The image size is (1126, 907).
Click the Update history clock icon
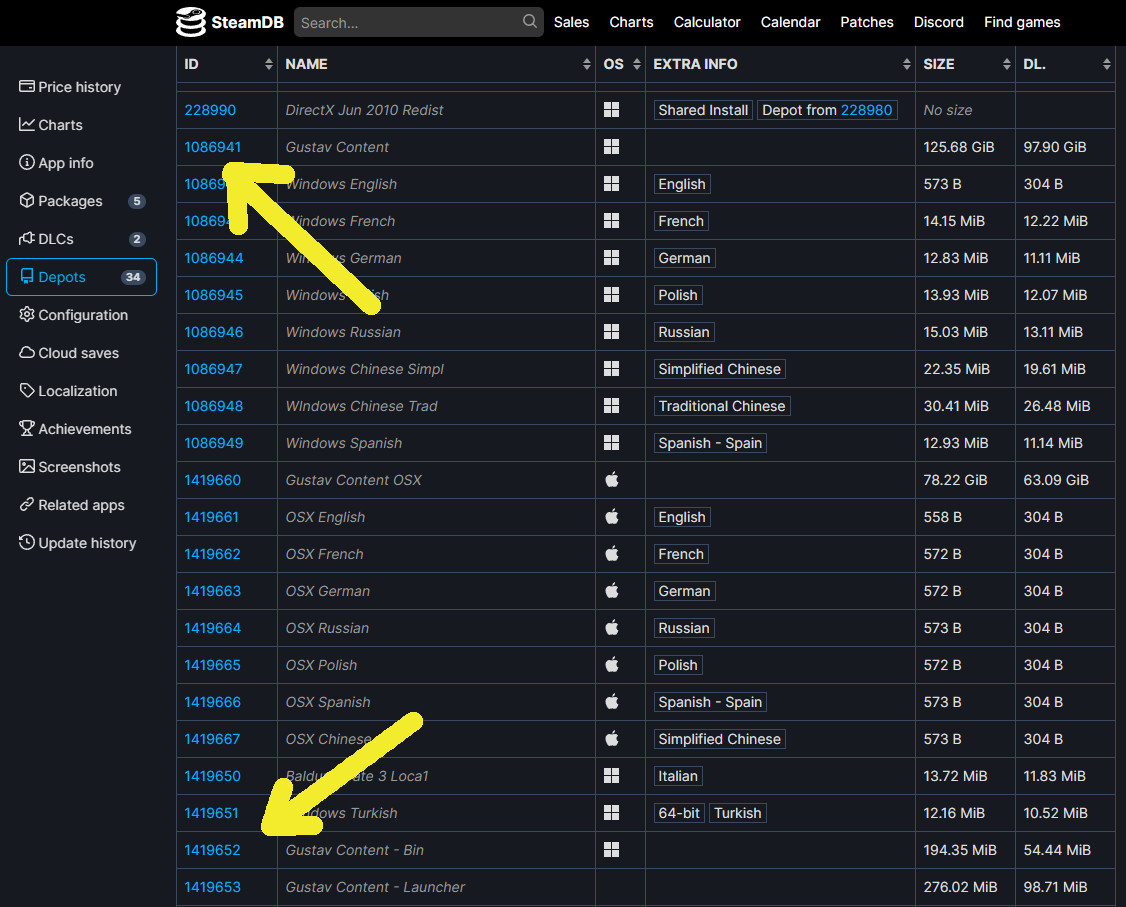(x=27, y=544)
